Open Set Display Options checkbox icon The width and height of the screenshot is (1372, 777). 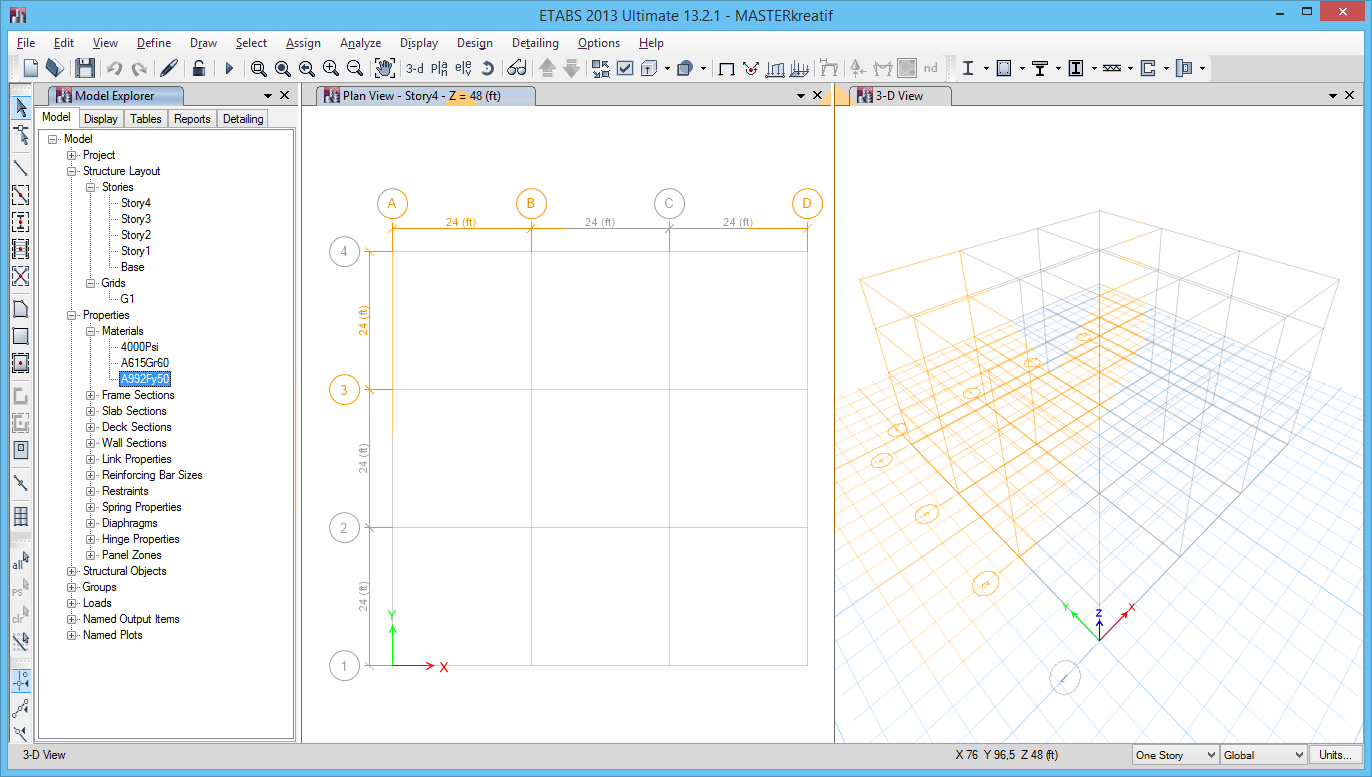pyautogui.click(x=625, y=68)
